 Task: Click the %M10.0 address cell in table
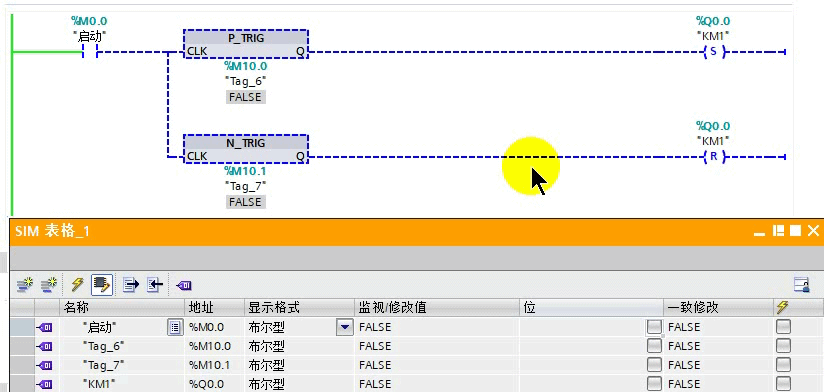tap(214, 346)
